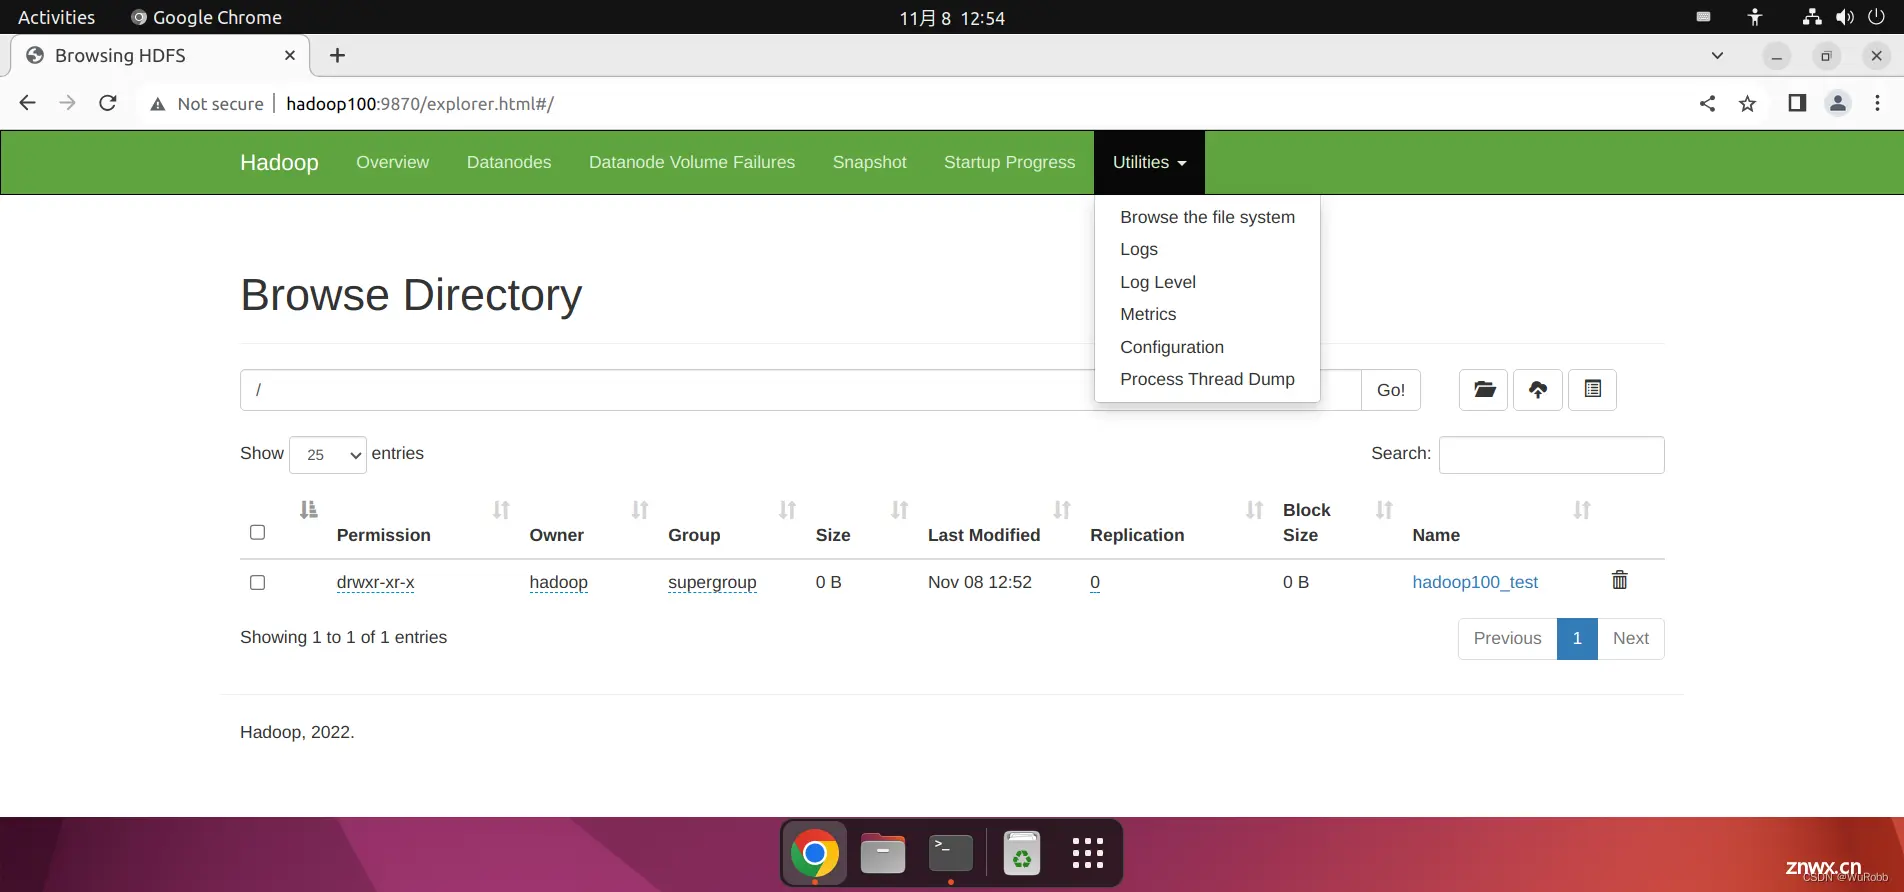Edit the owner hadoop link
The image size is (1904, 892).
click(x=558, y=582)
